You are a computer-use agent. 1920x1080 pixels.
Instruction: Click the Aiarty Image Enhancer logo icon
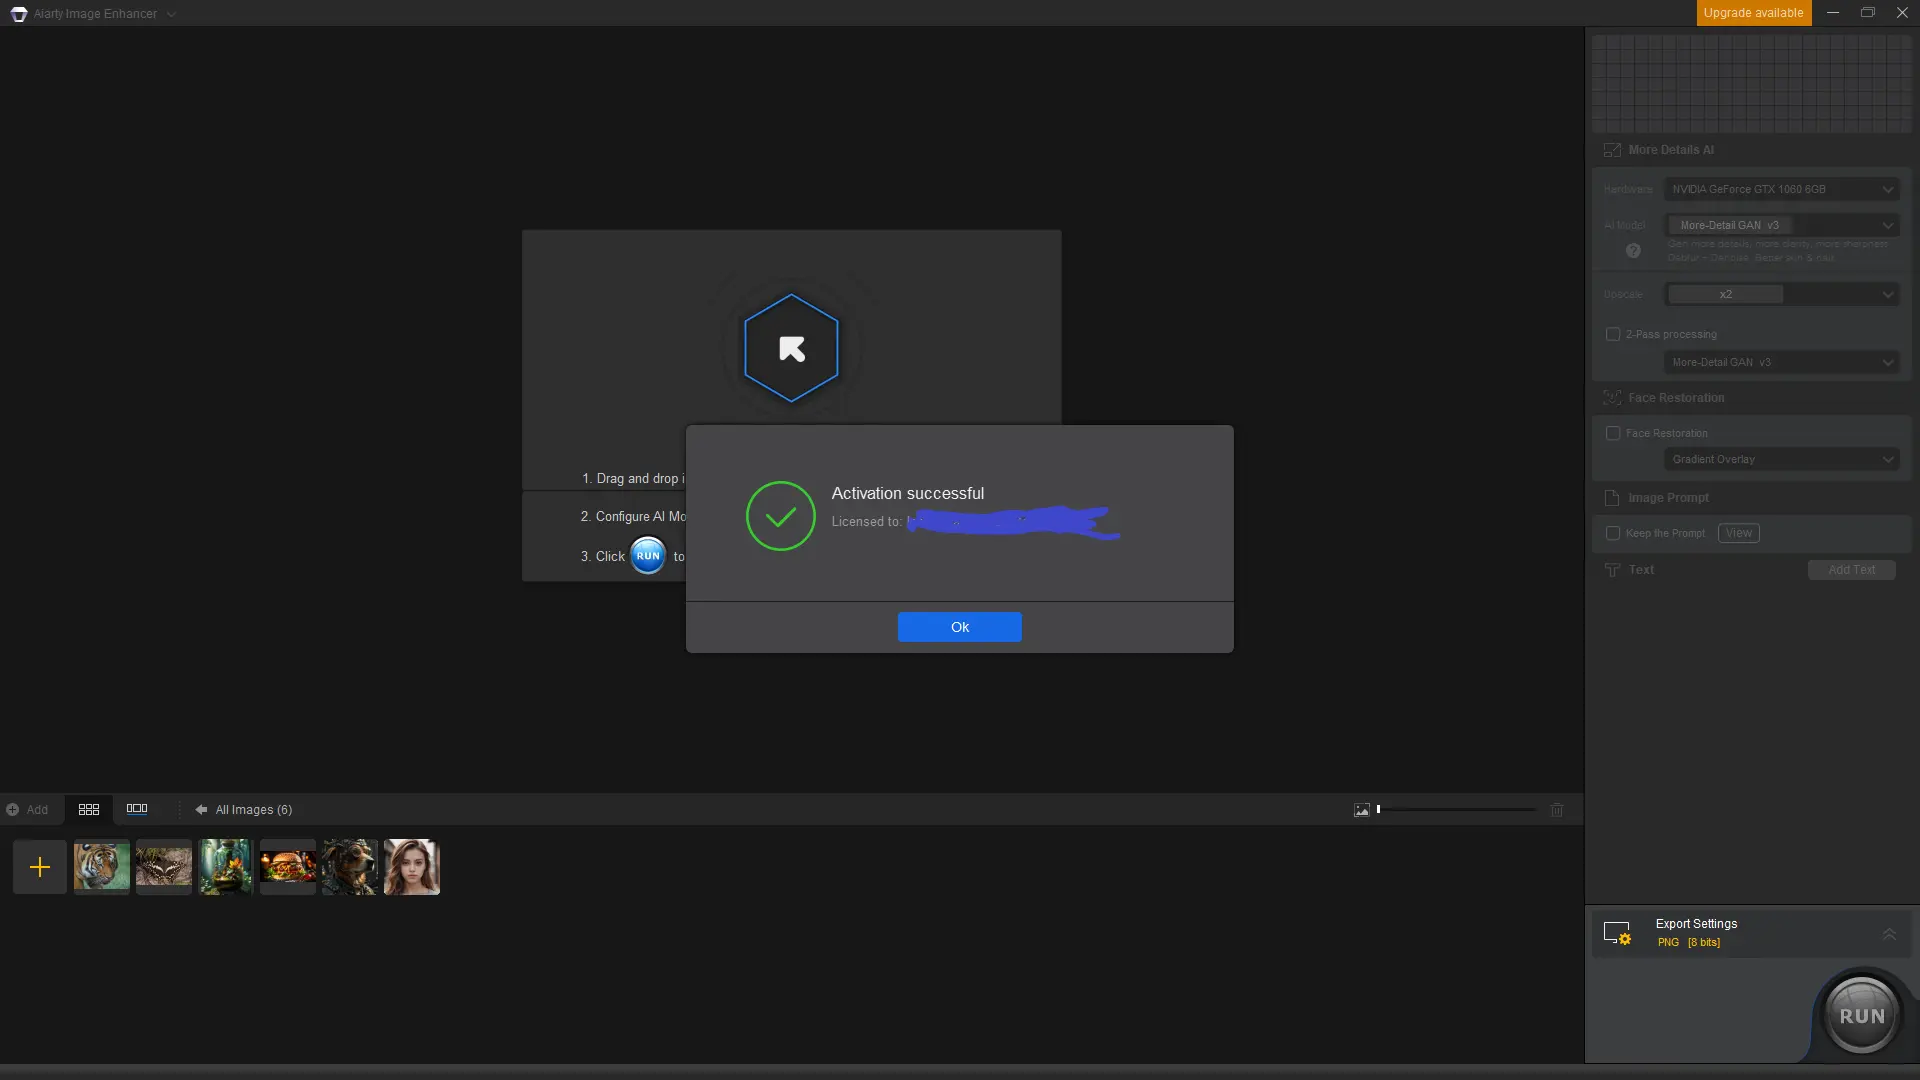18,14
